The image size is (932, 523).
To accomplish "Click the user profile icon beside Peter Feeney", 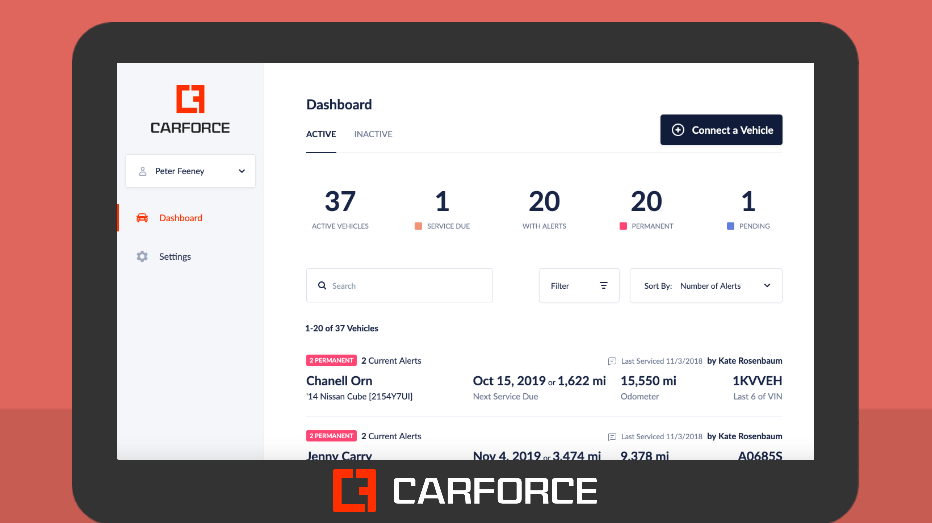I will [143, 171].
